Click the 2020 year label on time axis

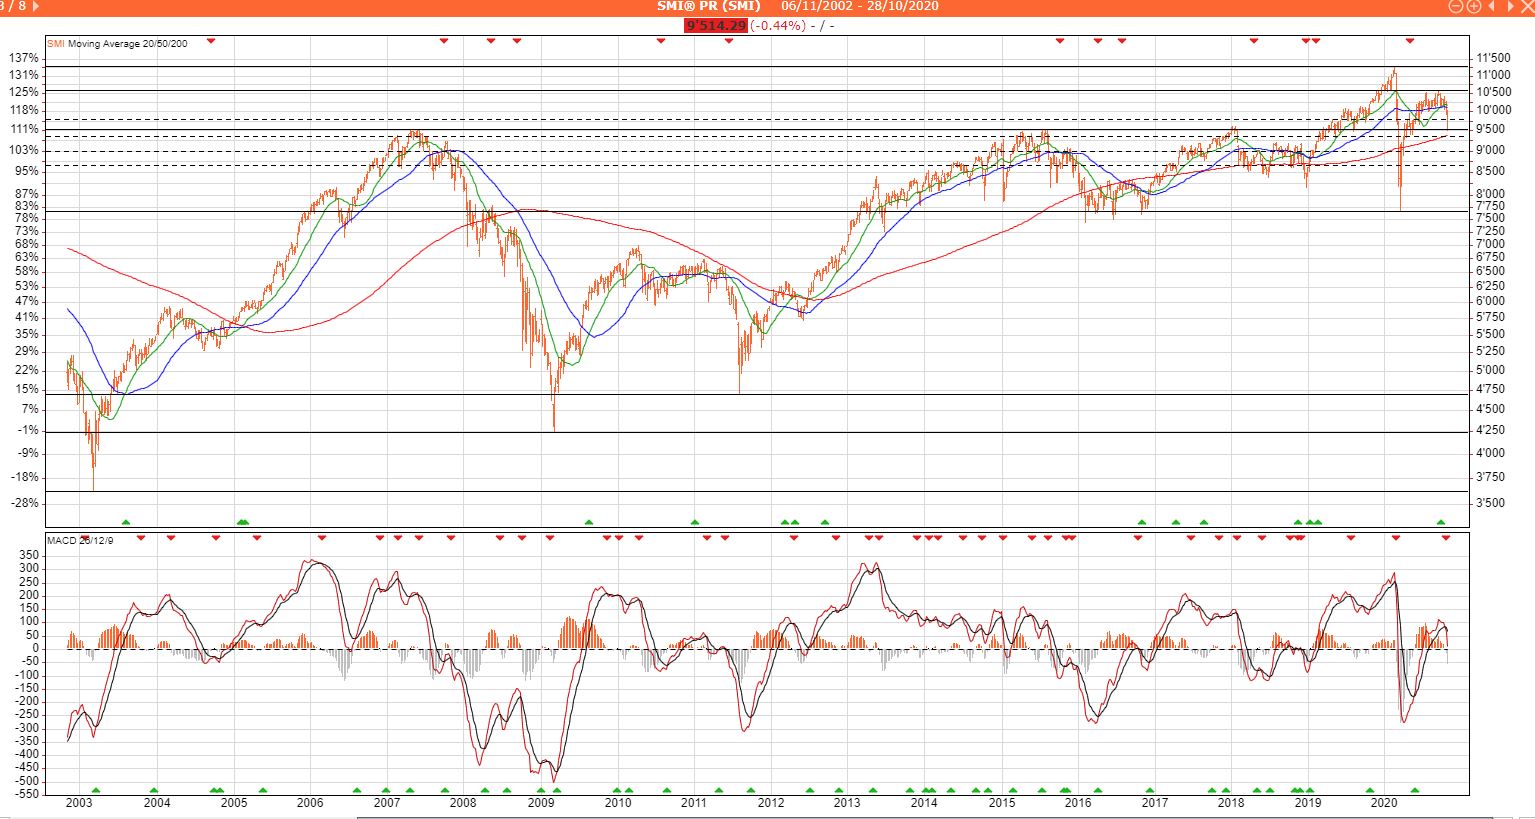pyautogui.click(x=1383, y=803)
